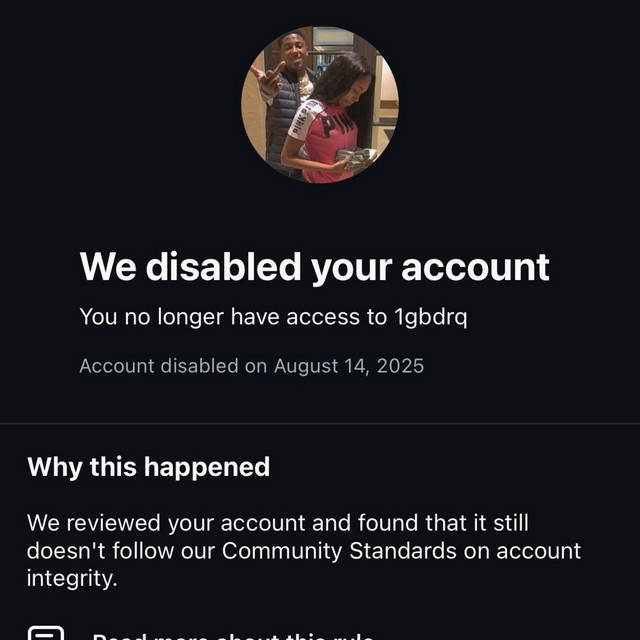Select the date August 14, 2025
The width and height of the screenshot is (640, 640).
[349, 366]
